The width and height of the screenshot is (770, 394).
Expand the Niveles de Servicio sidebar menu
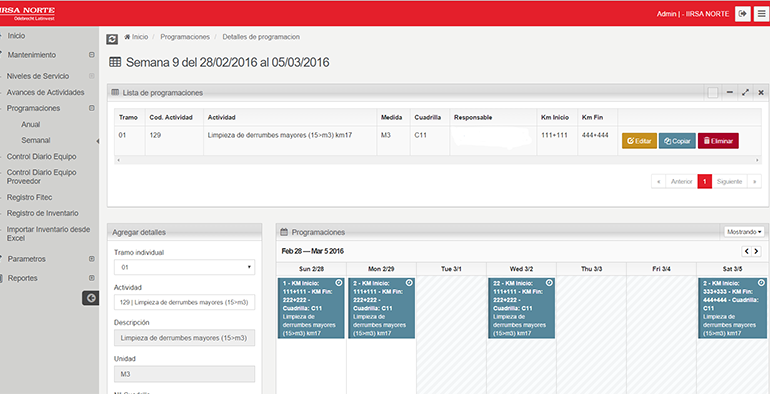coord(91,76)
